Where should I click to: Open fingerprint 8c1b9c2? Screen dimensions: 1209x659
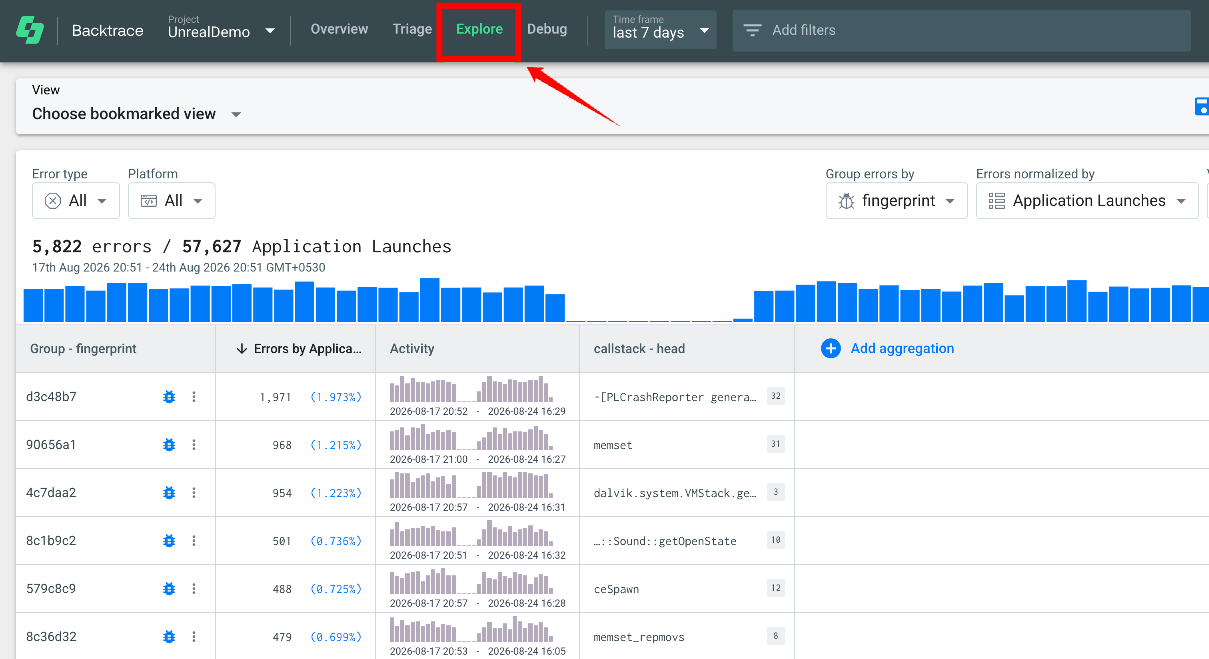click(x=51, y=541)
